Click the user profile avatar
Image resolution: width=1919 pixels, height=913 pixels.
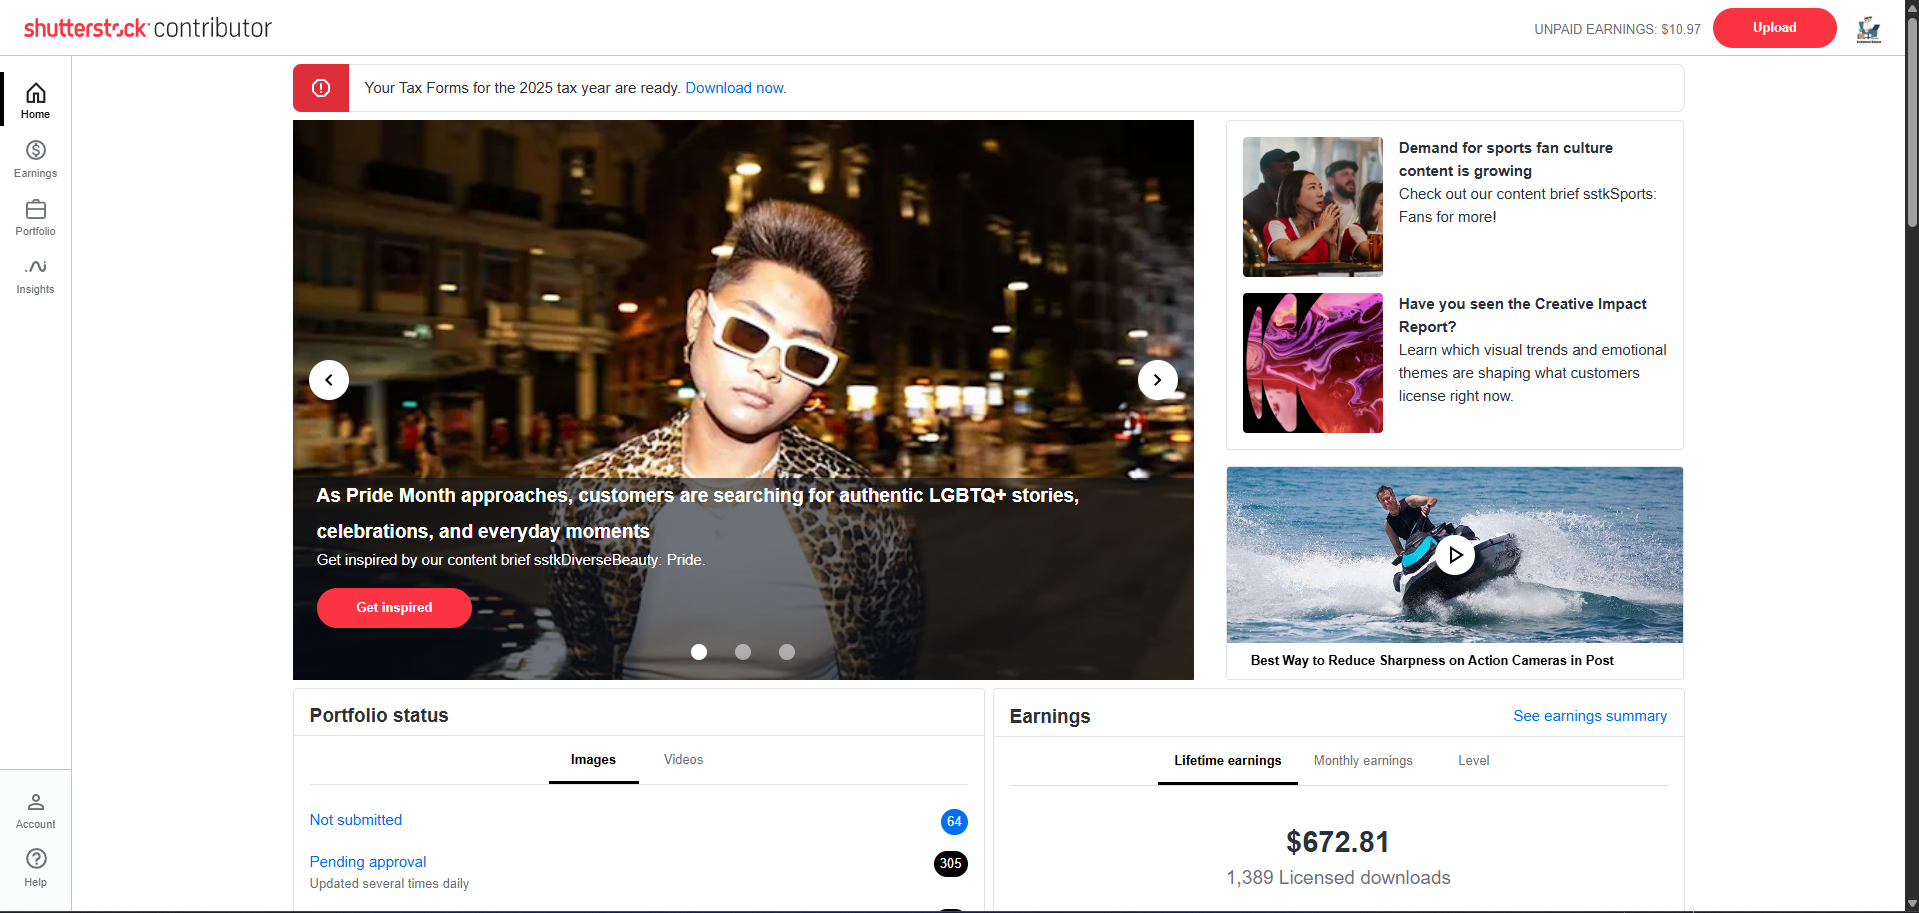[1868, 29]
